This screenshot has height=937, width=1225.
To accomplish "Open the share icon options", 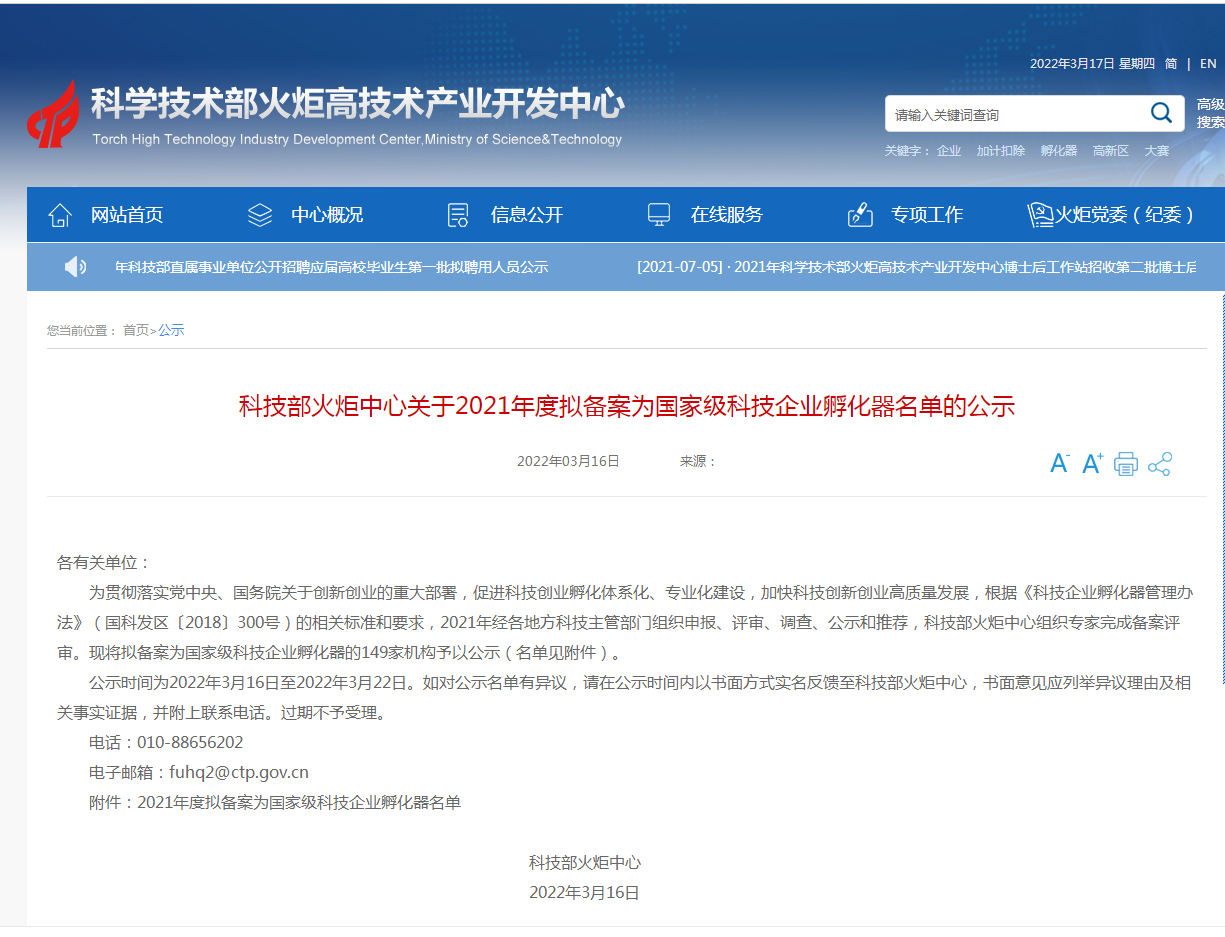I will click(x=1159, y=464).
